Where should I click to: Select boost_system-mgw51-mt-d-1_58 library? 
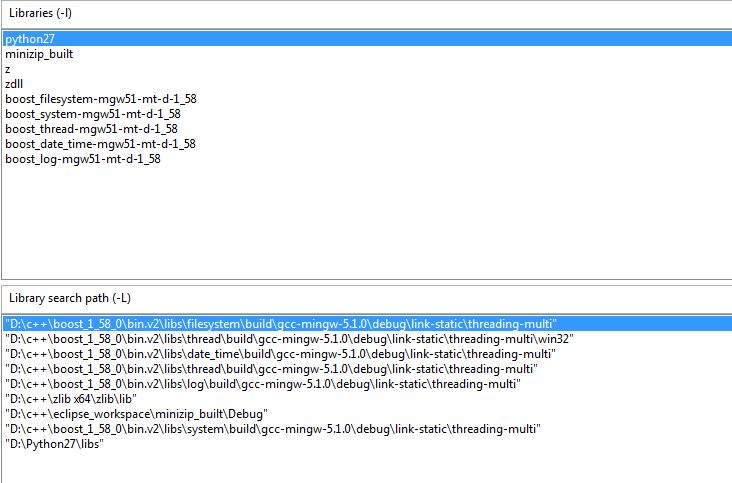pos(93,114)
